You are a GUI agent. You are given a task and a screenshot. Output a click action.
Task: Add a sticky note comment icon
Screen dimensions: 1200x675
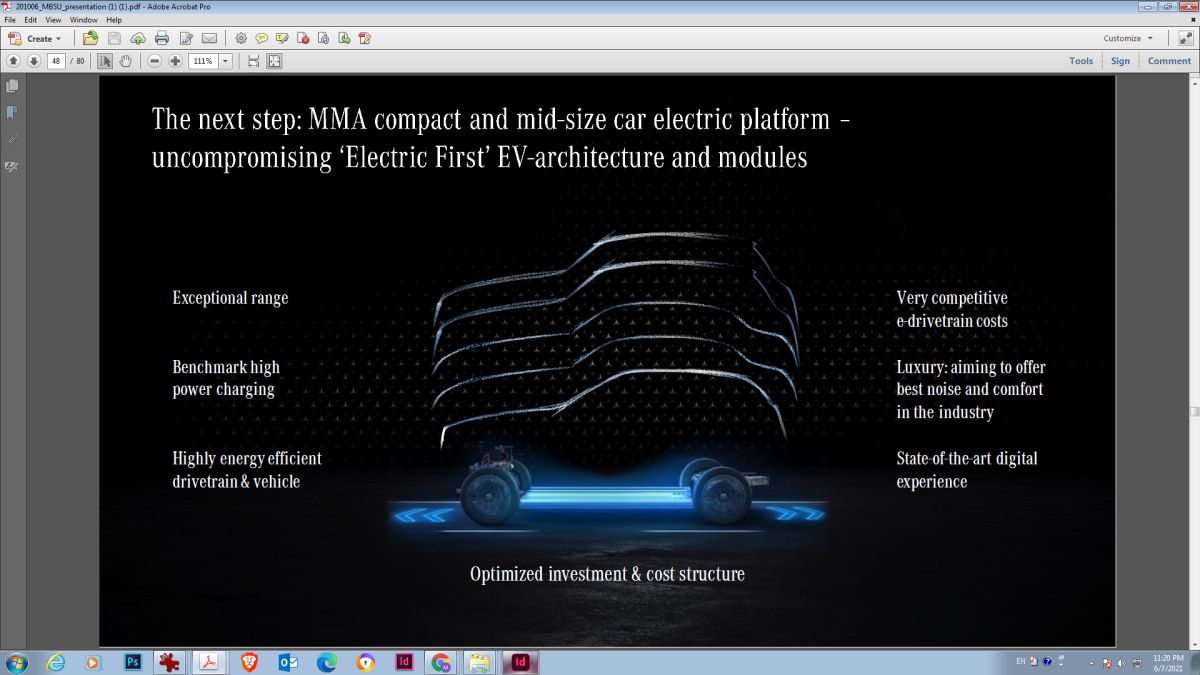tap(262, 38)
